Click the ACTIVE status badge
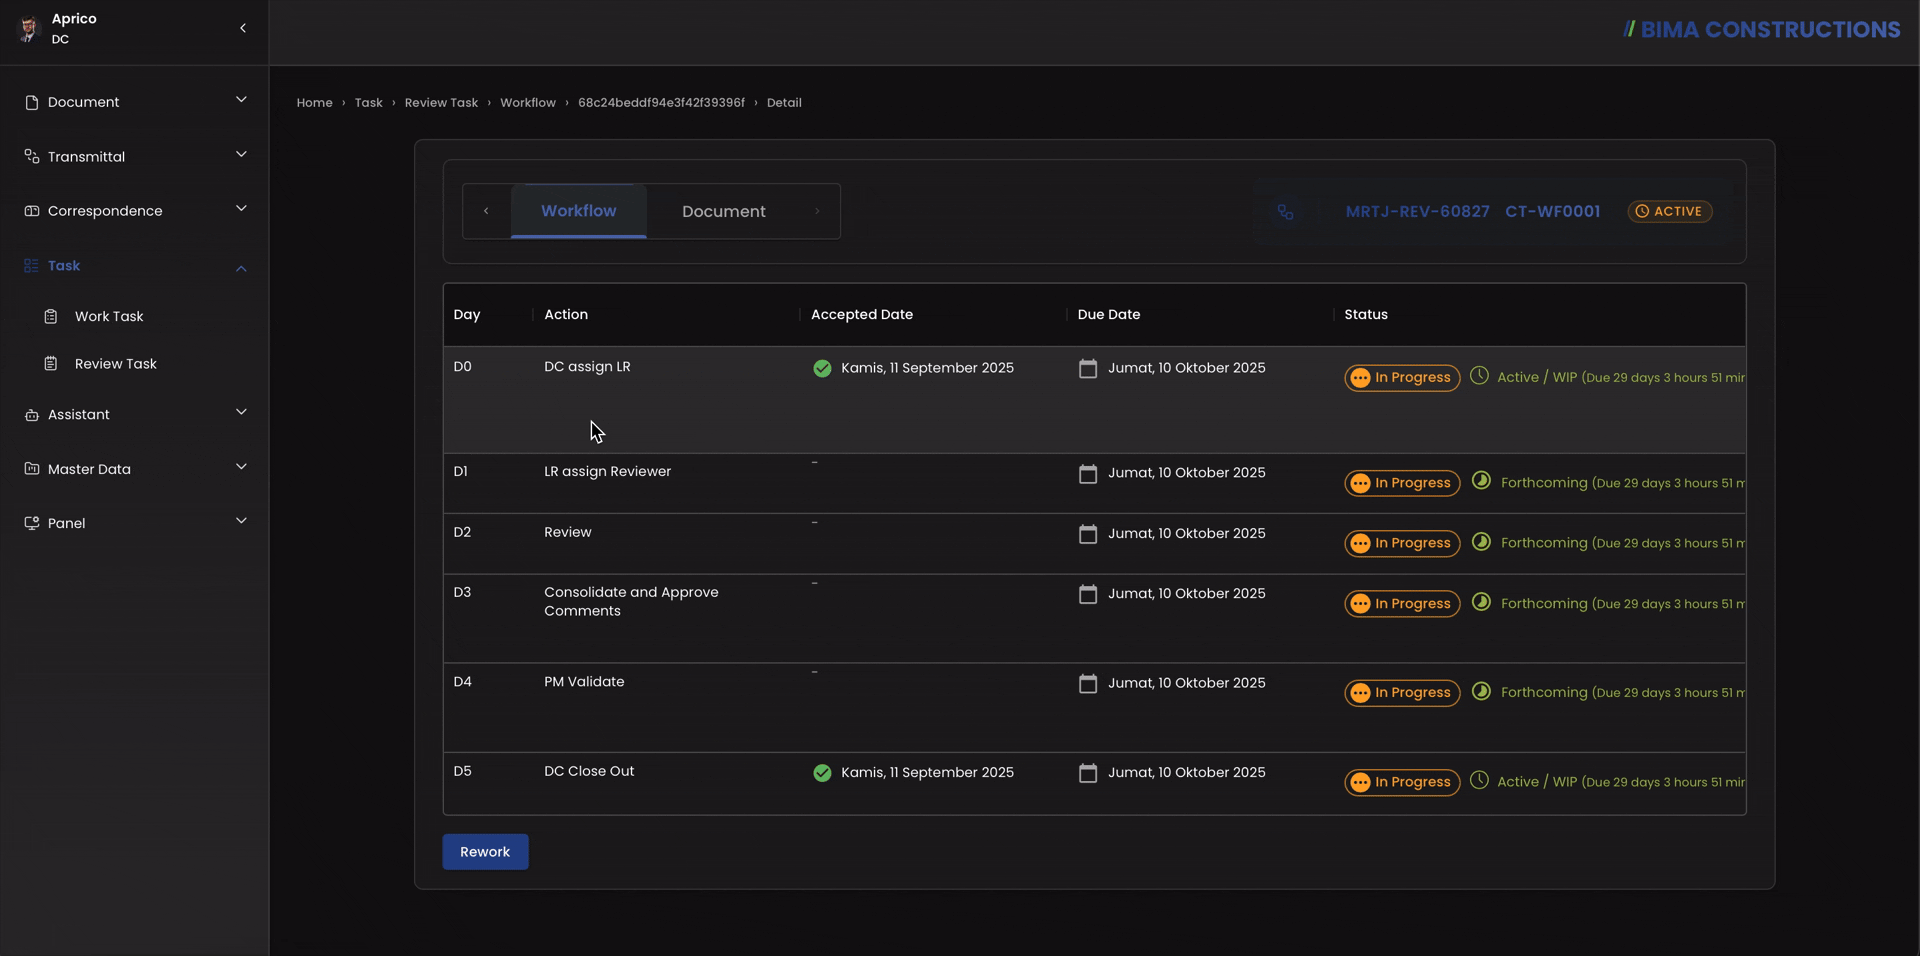Screen dimensions: 1920x956 1669,212
